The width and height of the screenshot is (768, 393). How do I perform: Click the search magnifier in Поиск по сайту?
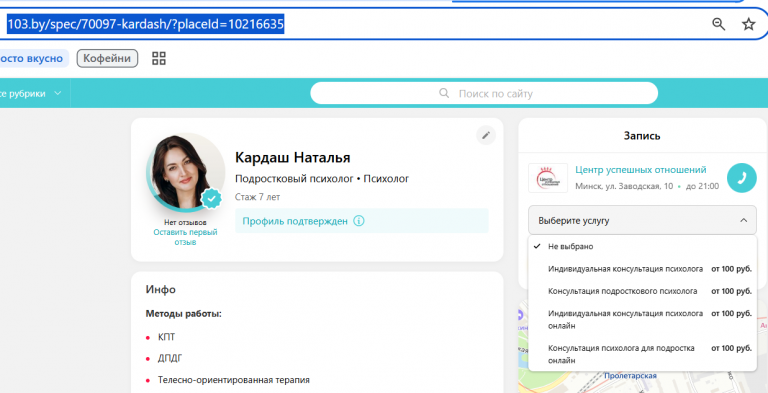click(x=444, y=93)
